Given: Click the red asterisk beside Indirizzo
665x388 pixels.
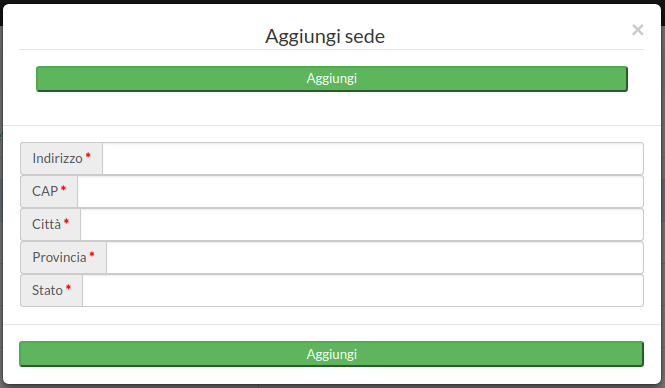Looking at the screenshot, I should coord(88,155).
